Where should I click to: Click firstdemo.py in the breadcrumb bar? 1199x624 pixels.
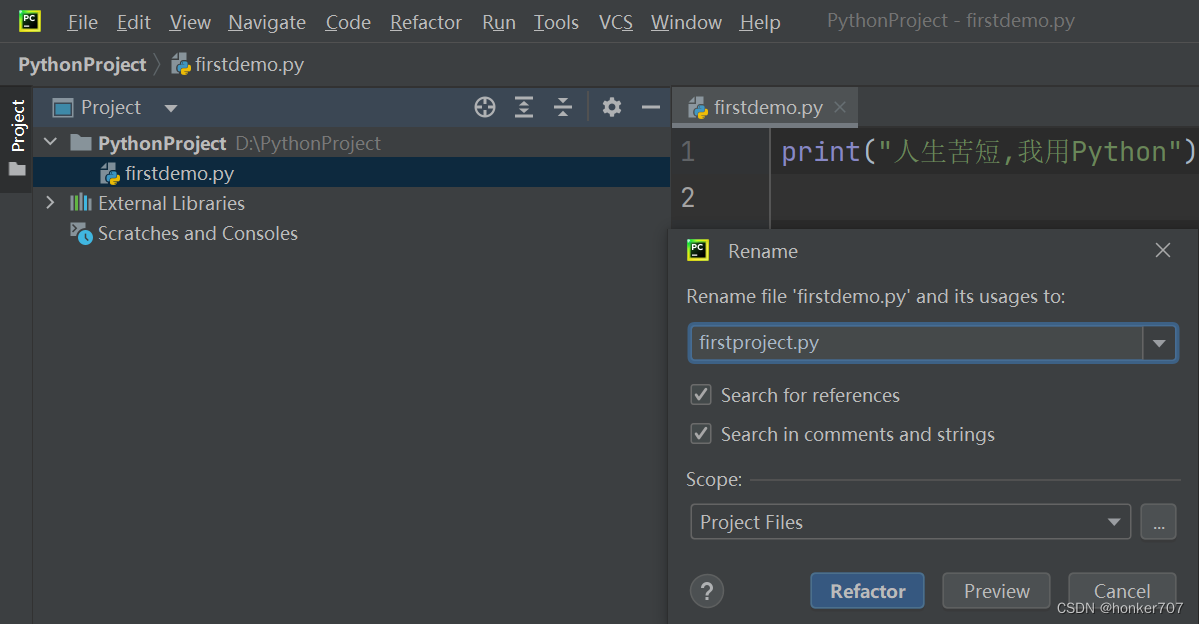pyautogui.click(x=238, y=65)
